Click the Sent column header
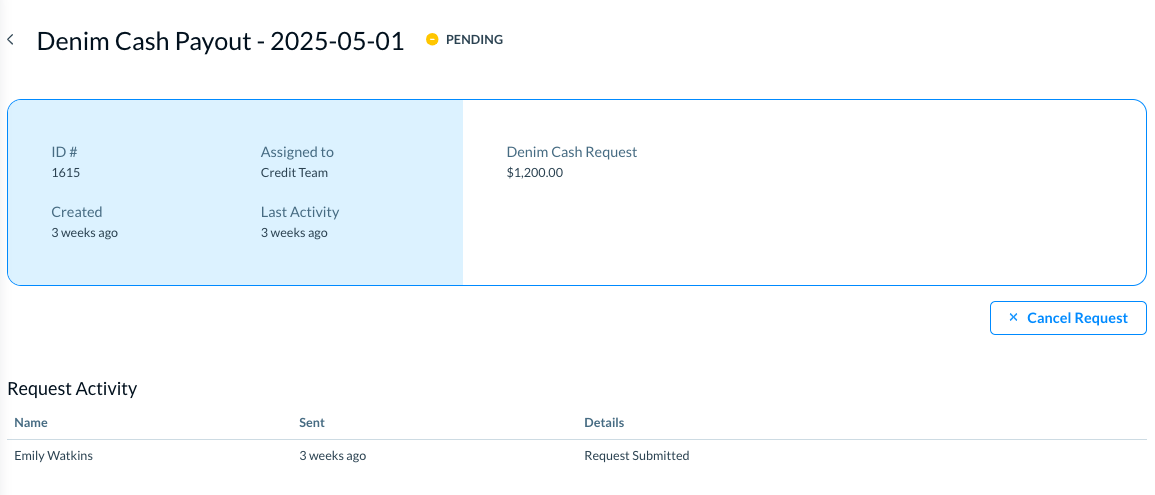The image size is (1155, 495). pyautogui.click(x=311, y=423)
